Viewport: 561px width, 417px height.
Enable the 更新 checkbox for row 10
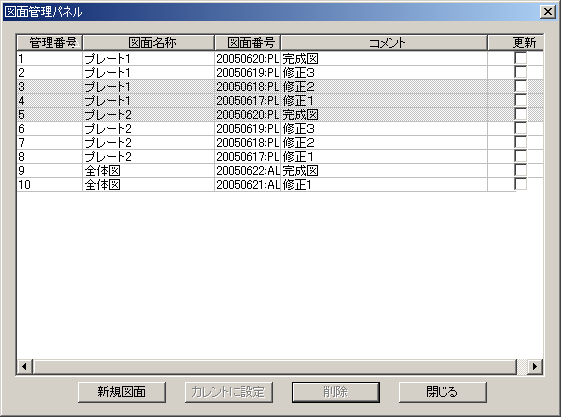pos(521,184)
